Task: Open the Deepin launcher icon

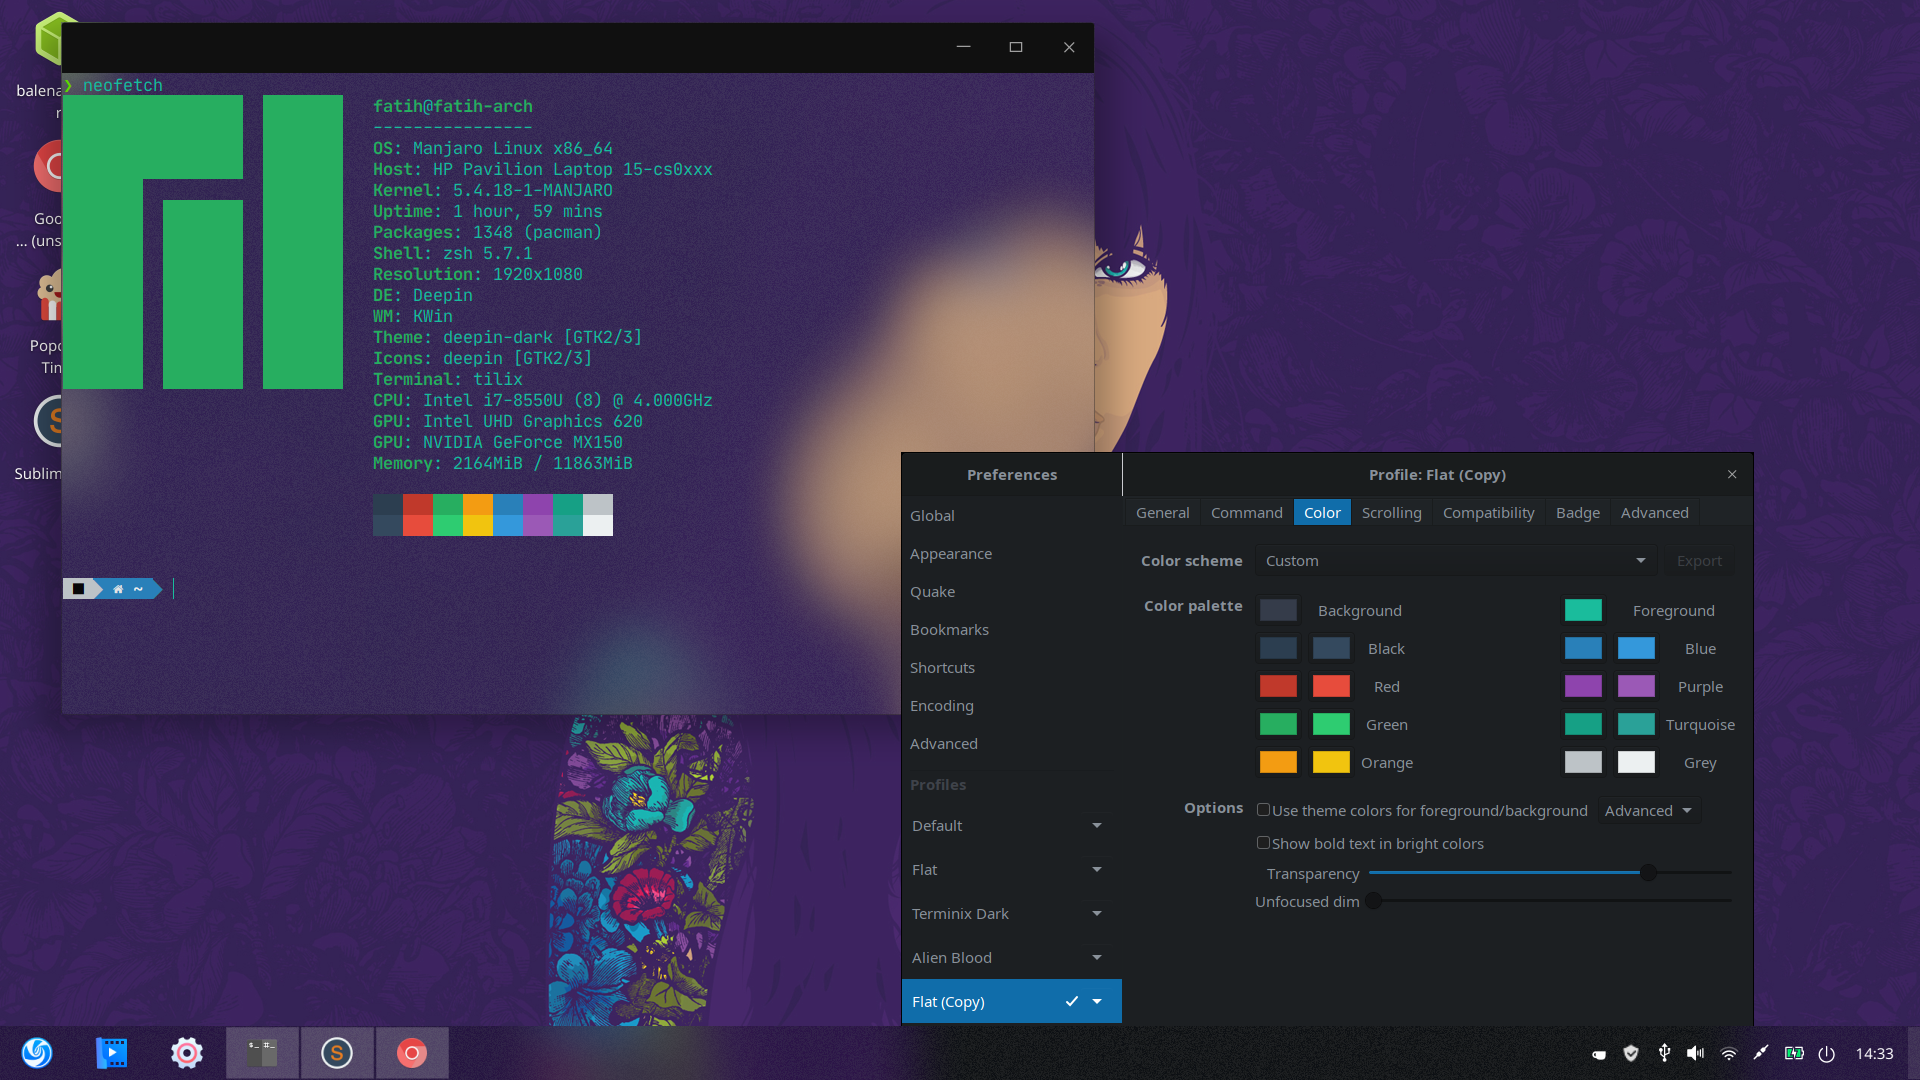Action: click(37, 1052)
